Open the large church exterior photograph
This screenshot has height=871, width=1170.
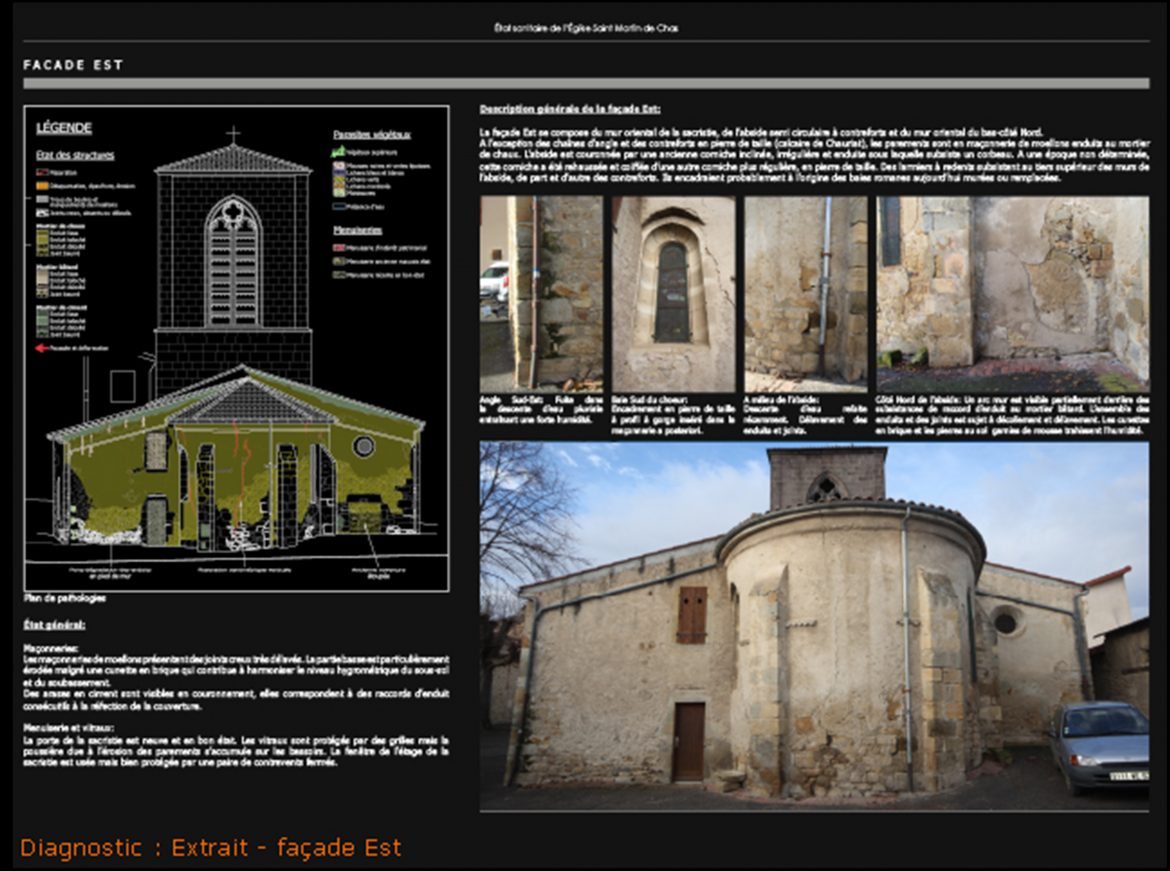click(x=813, y=626)
